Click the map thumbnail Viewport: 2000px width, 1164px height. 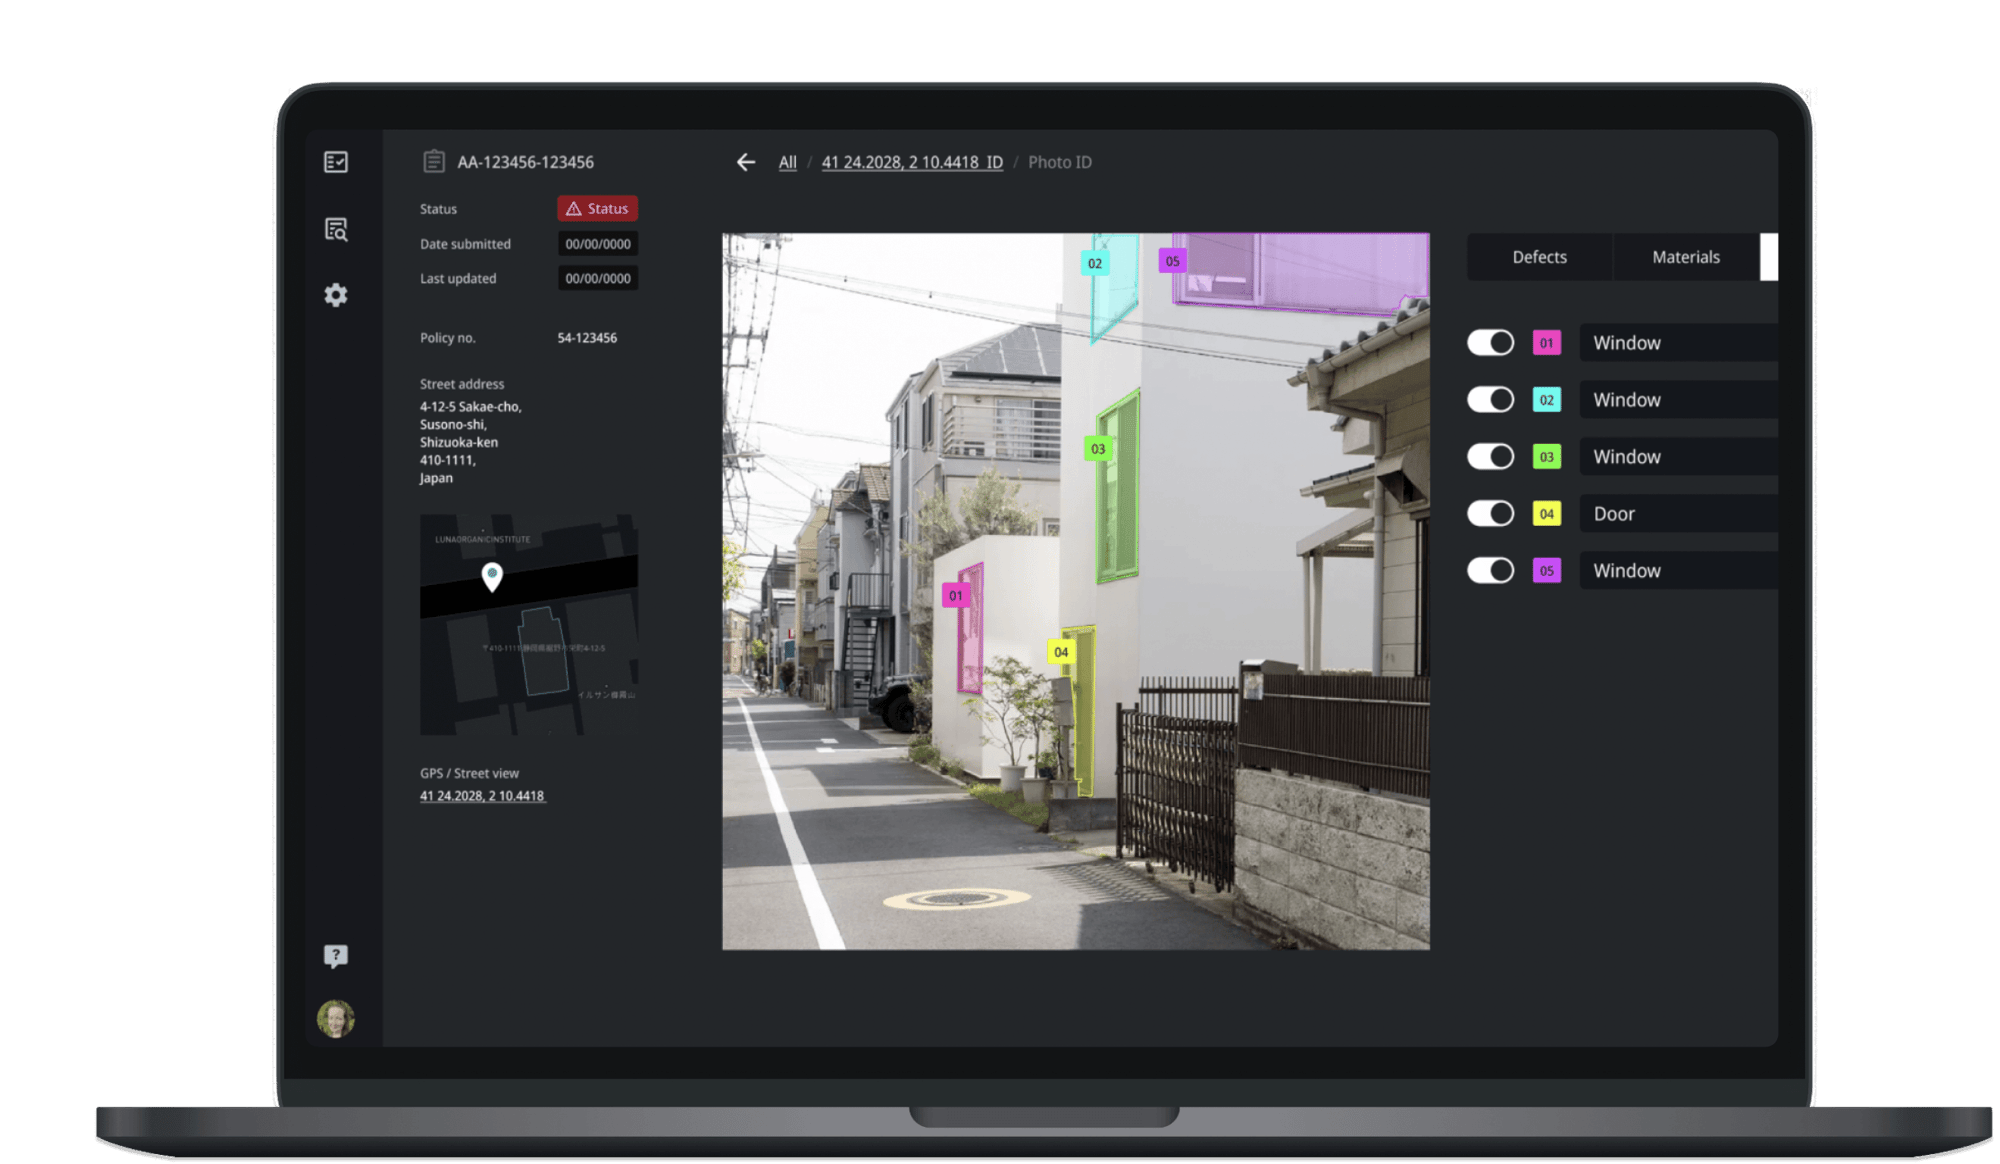pos(529,625)
